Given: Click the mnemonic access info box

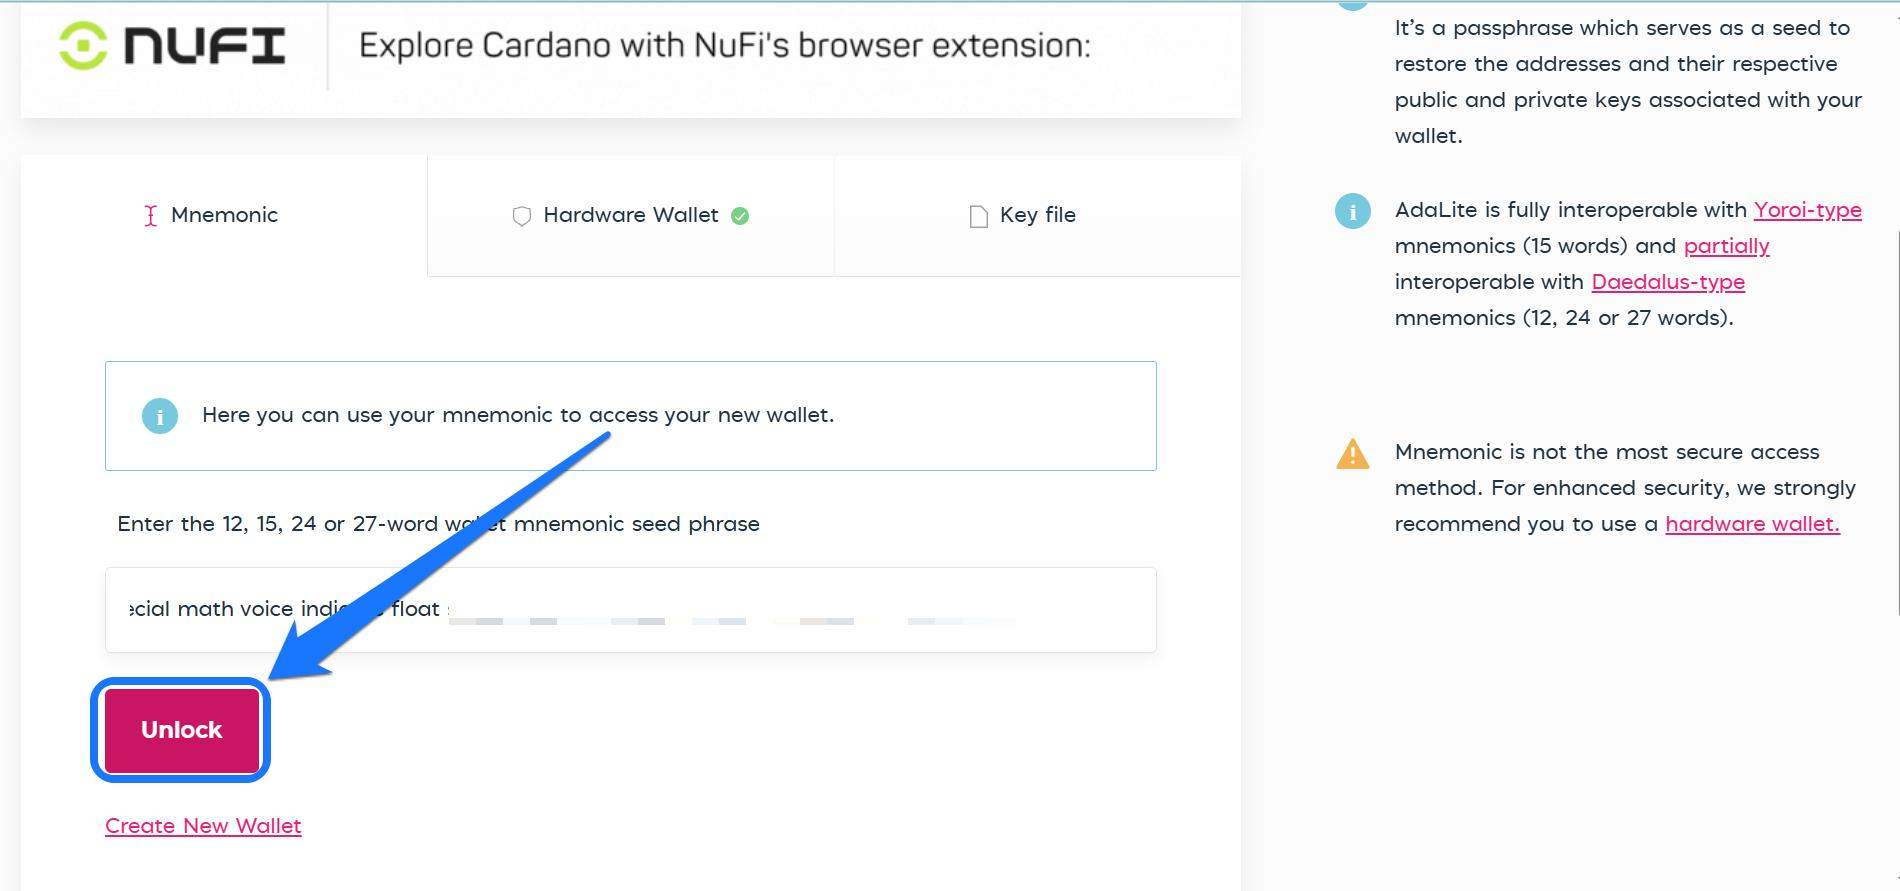Looking at the screenshot, I should 630,416.
